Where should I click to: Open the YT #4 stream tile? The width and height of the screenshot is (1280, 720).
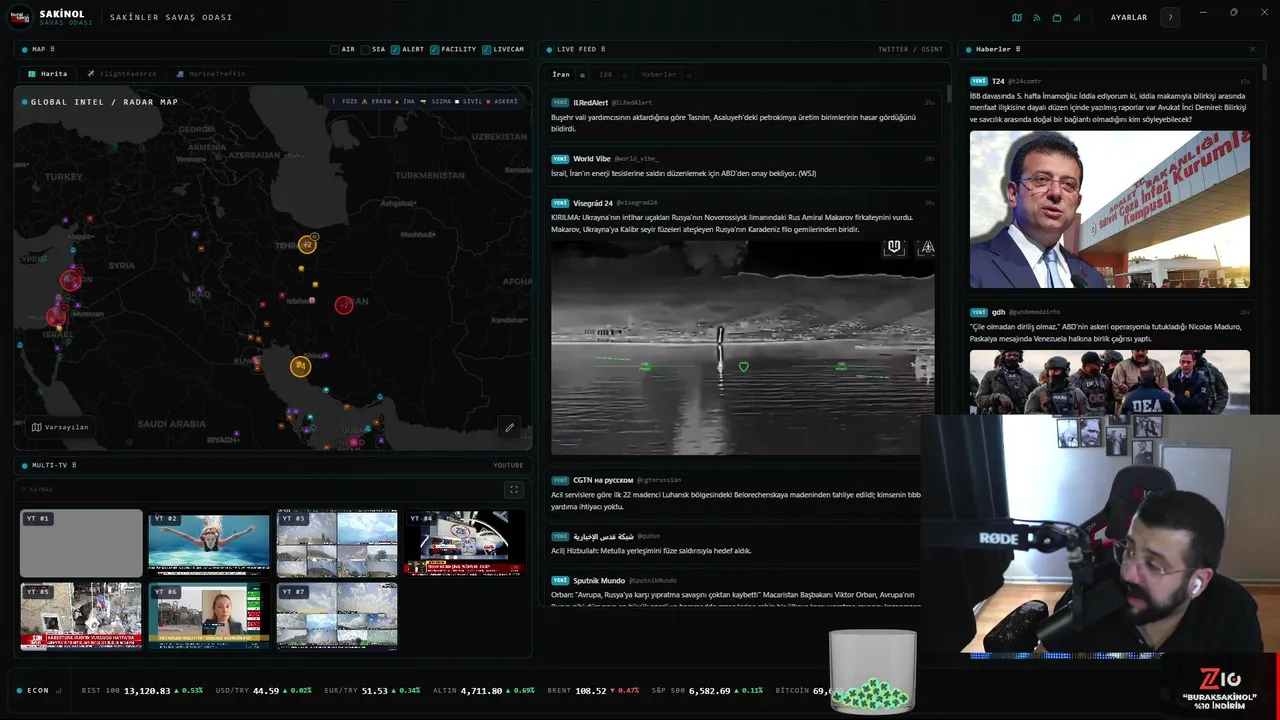(x=465, y=543)
